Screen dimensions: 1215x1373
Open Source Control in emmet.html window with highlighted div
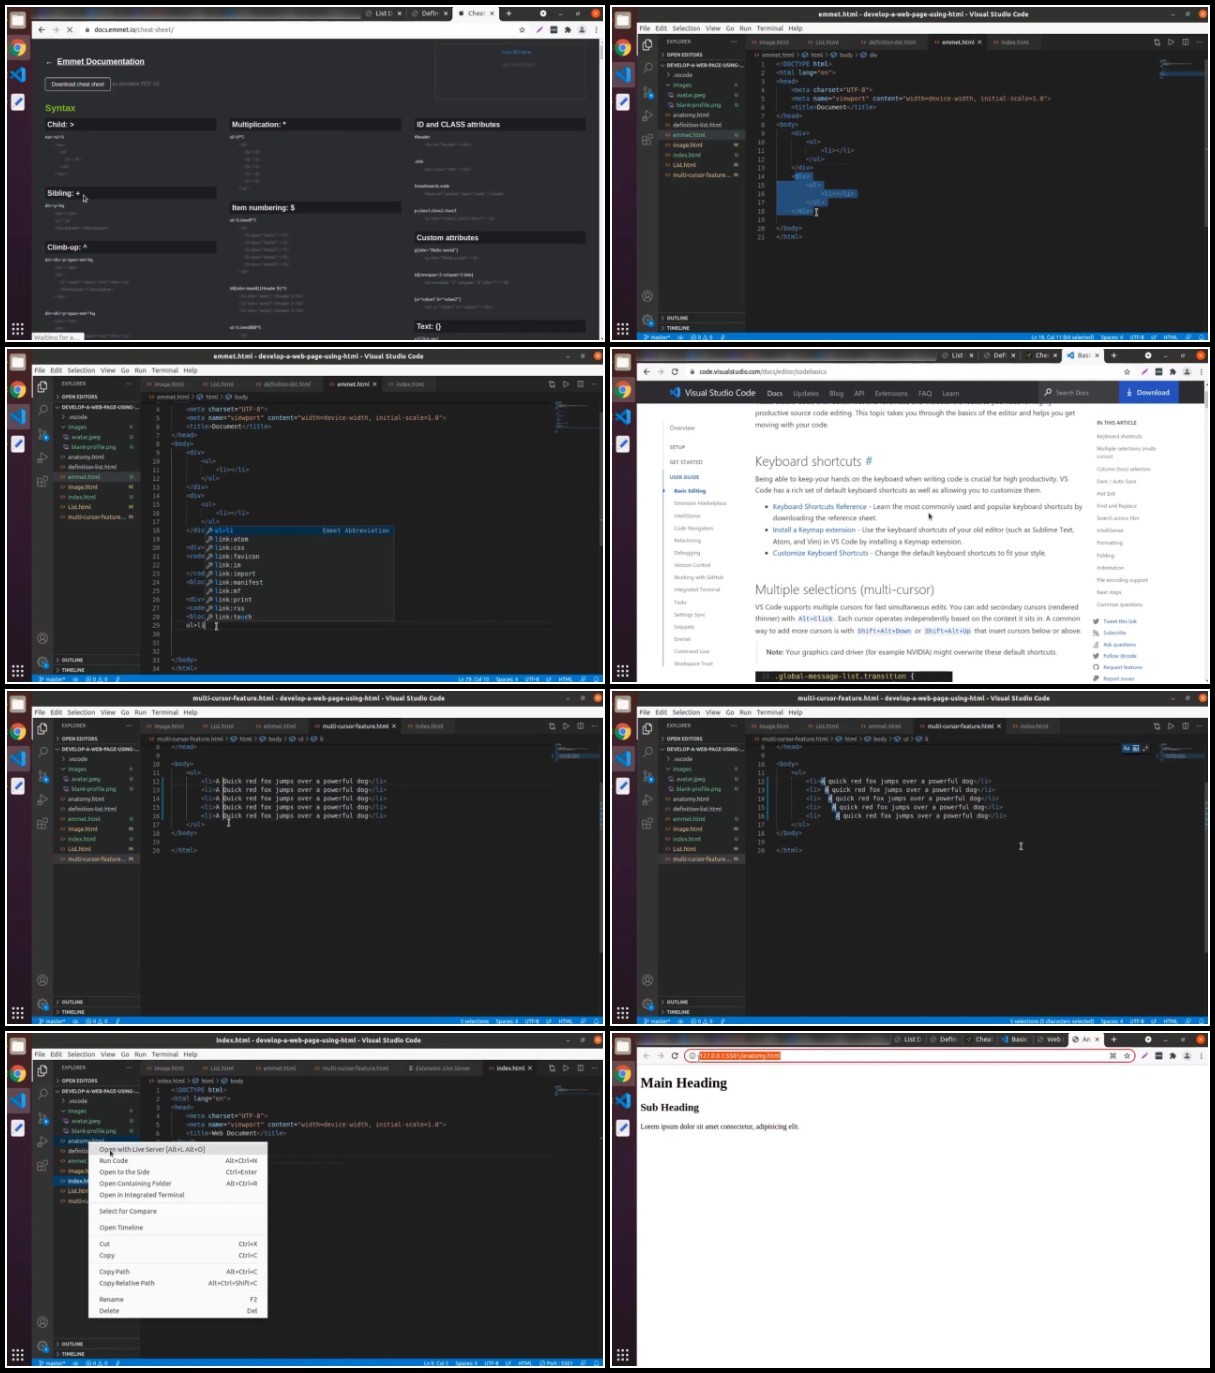tap(647, 92)
